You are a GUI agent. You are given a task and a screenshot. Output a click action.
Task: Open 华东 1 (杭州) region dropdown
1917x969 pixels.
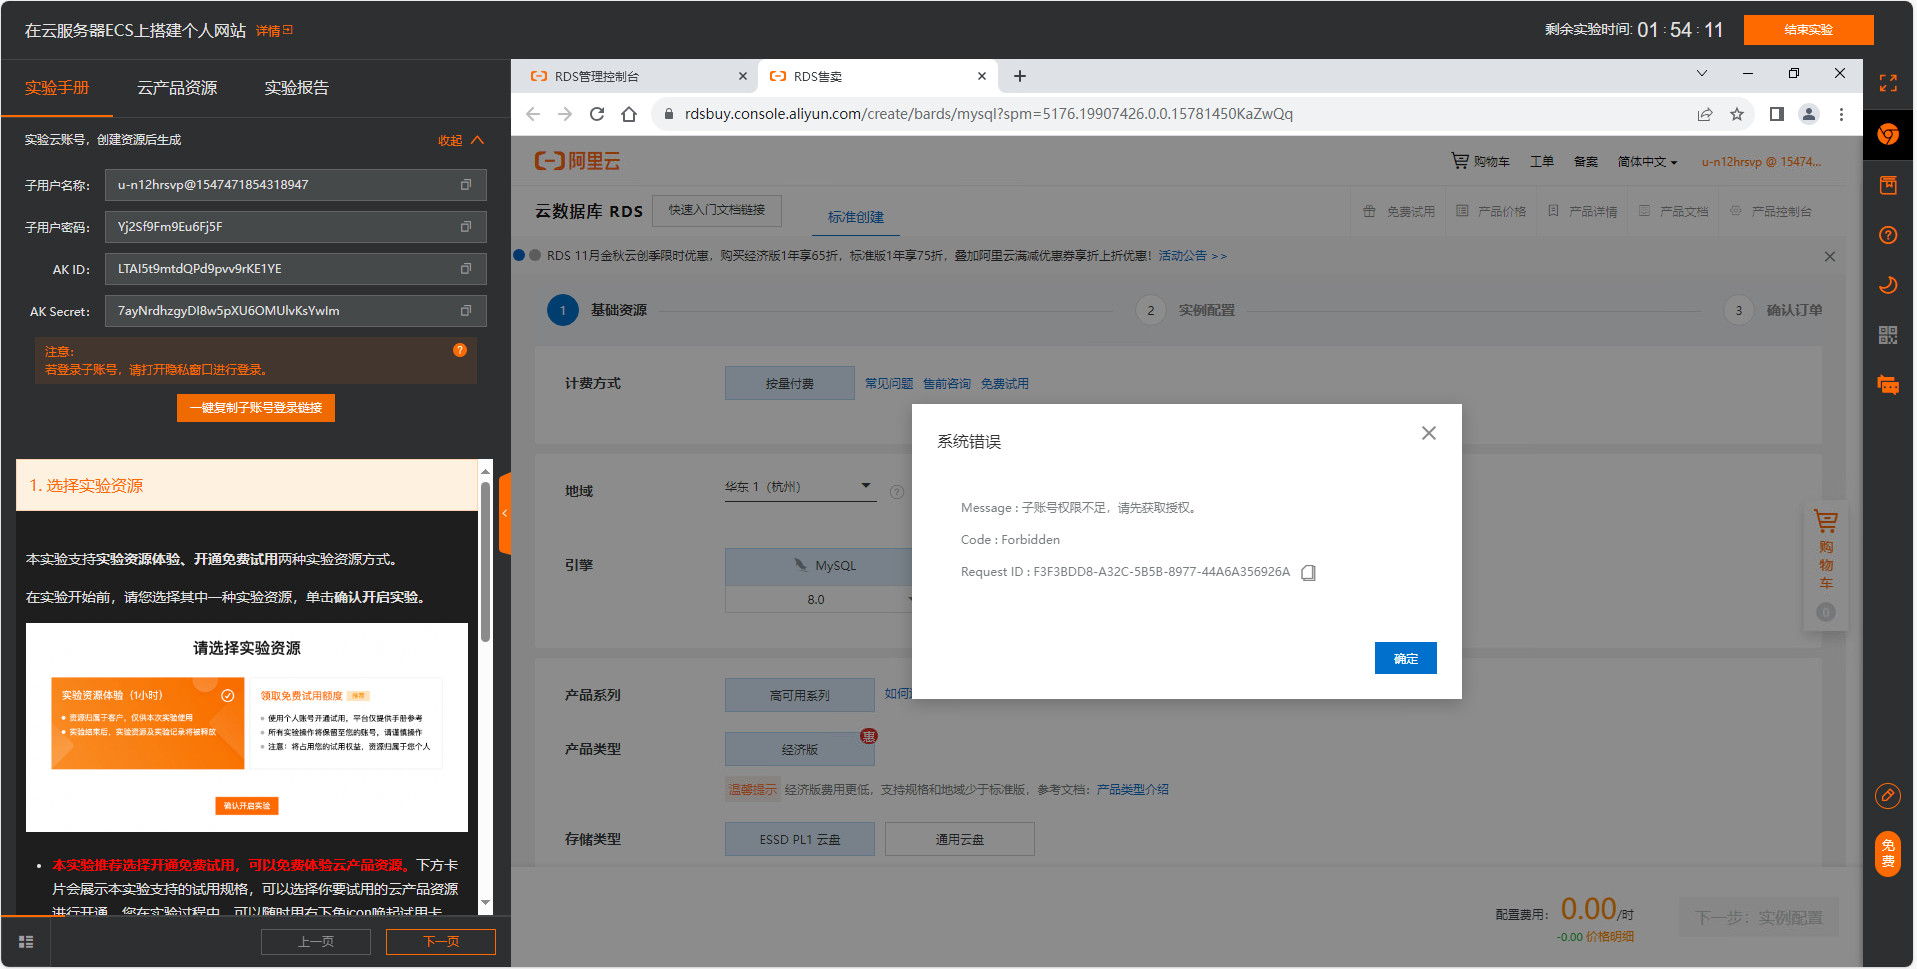pos(800,487)
